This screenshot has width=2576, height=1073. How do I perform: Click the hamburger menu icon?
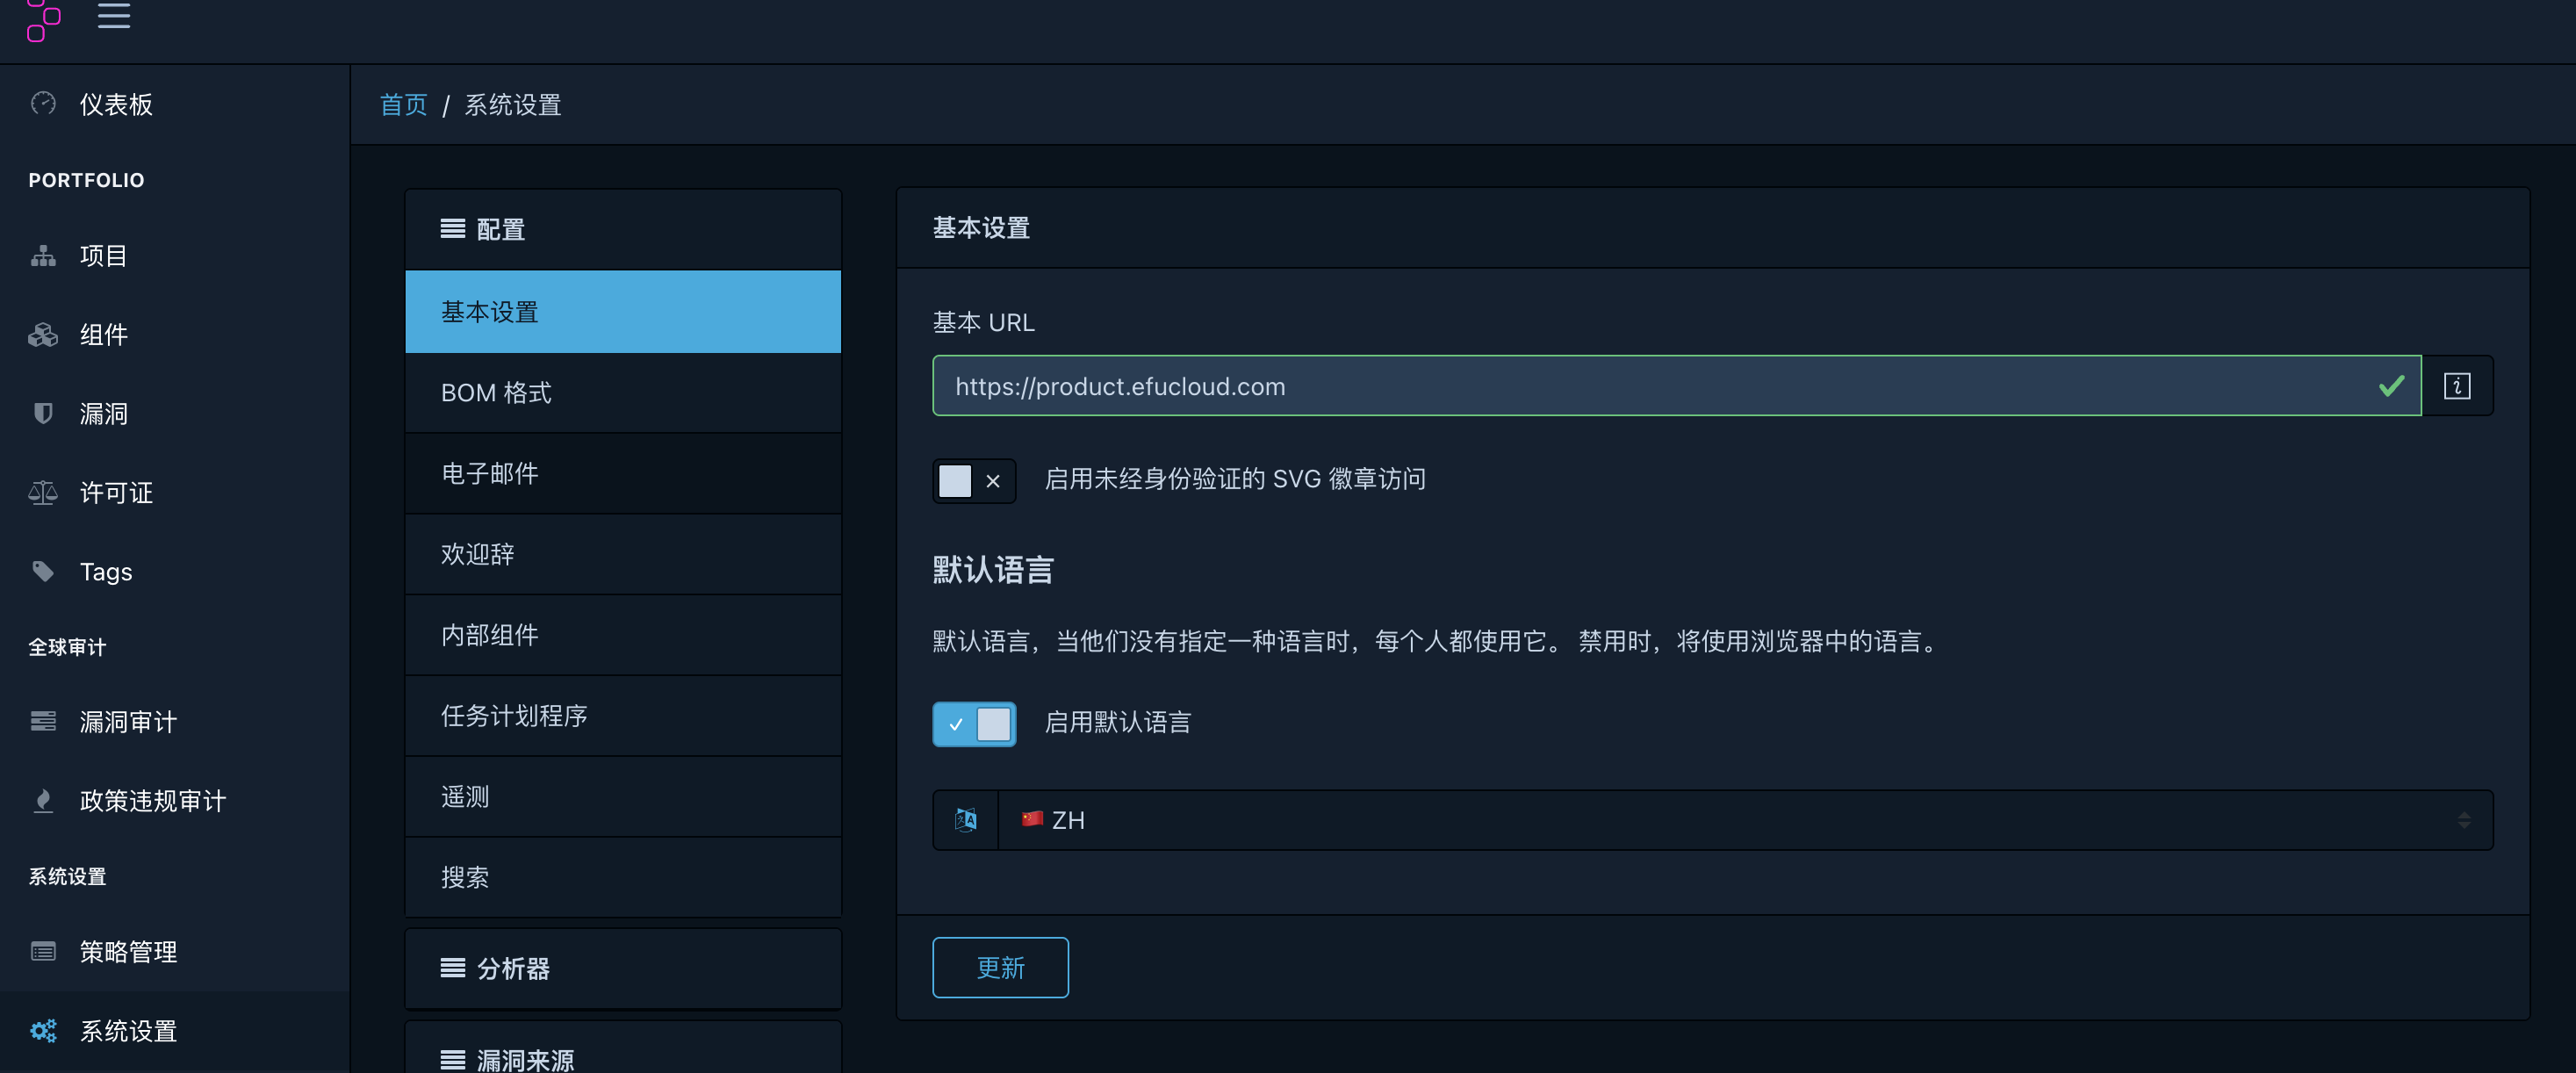point(113,15)
